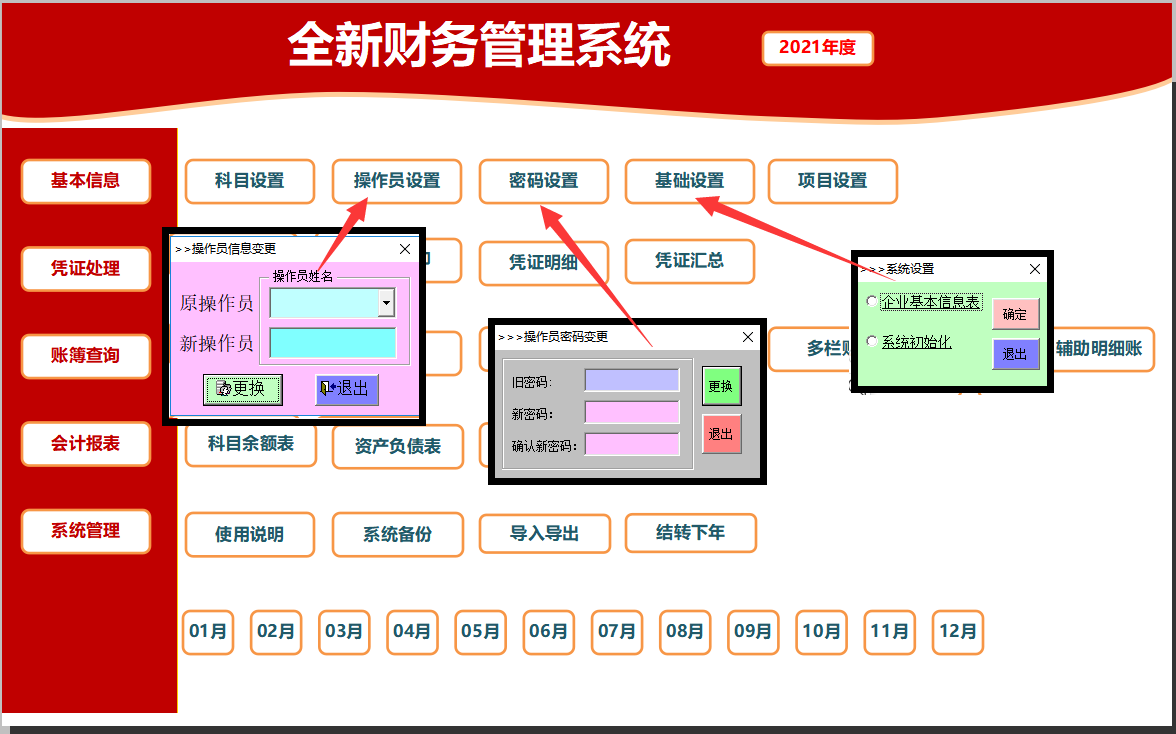Select the 系统初始化 radio option
The image size is (1176, 734).
point(871,341)
